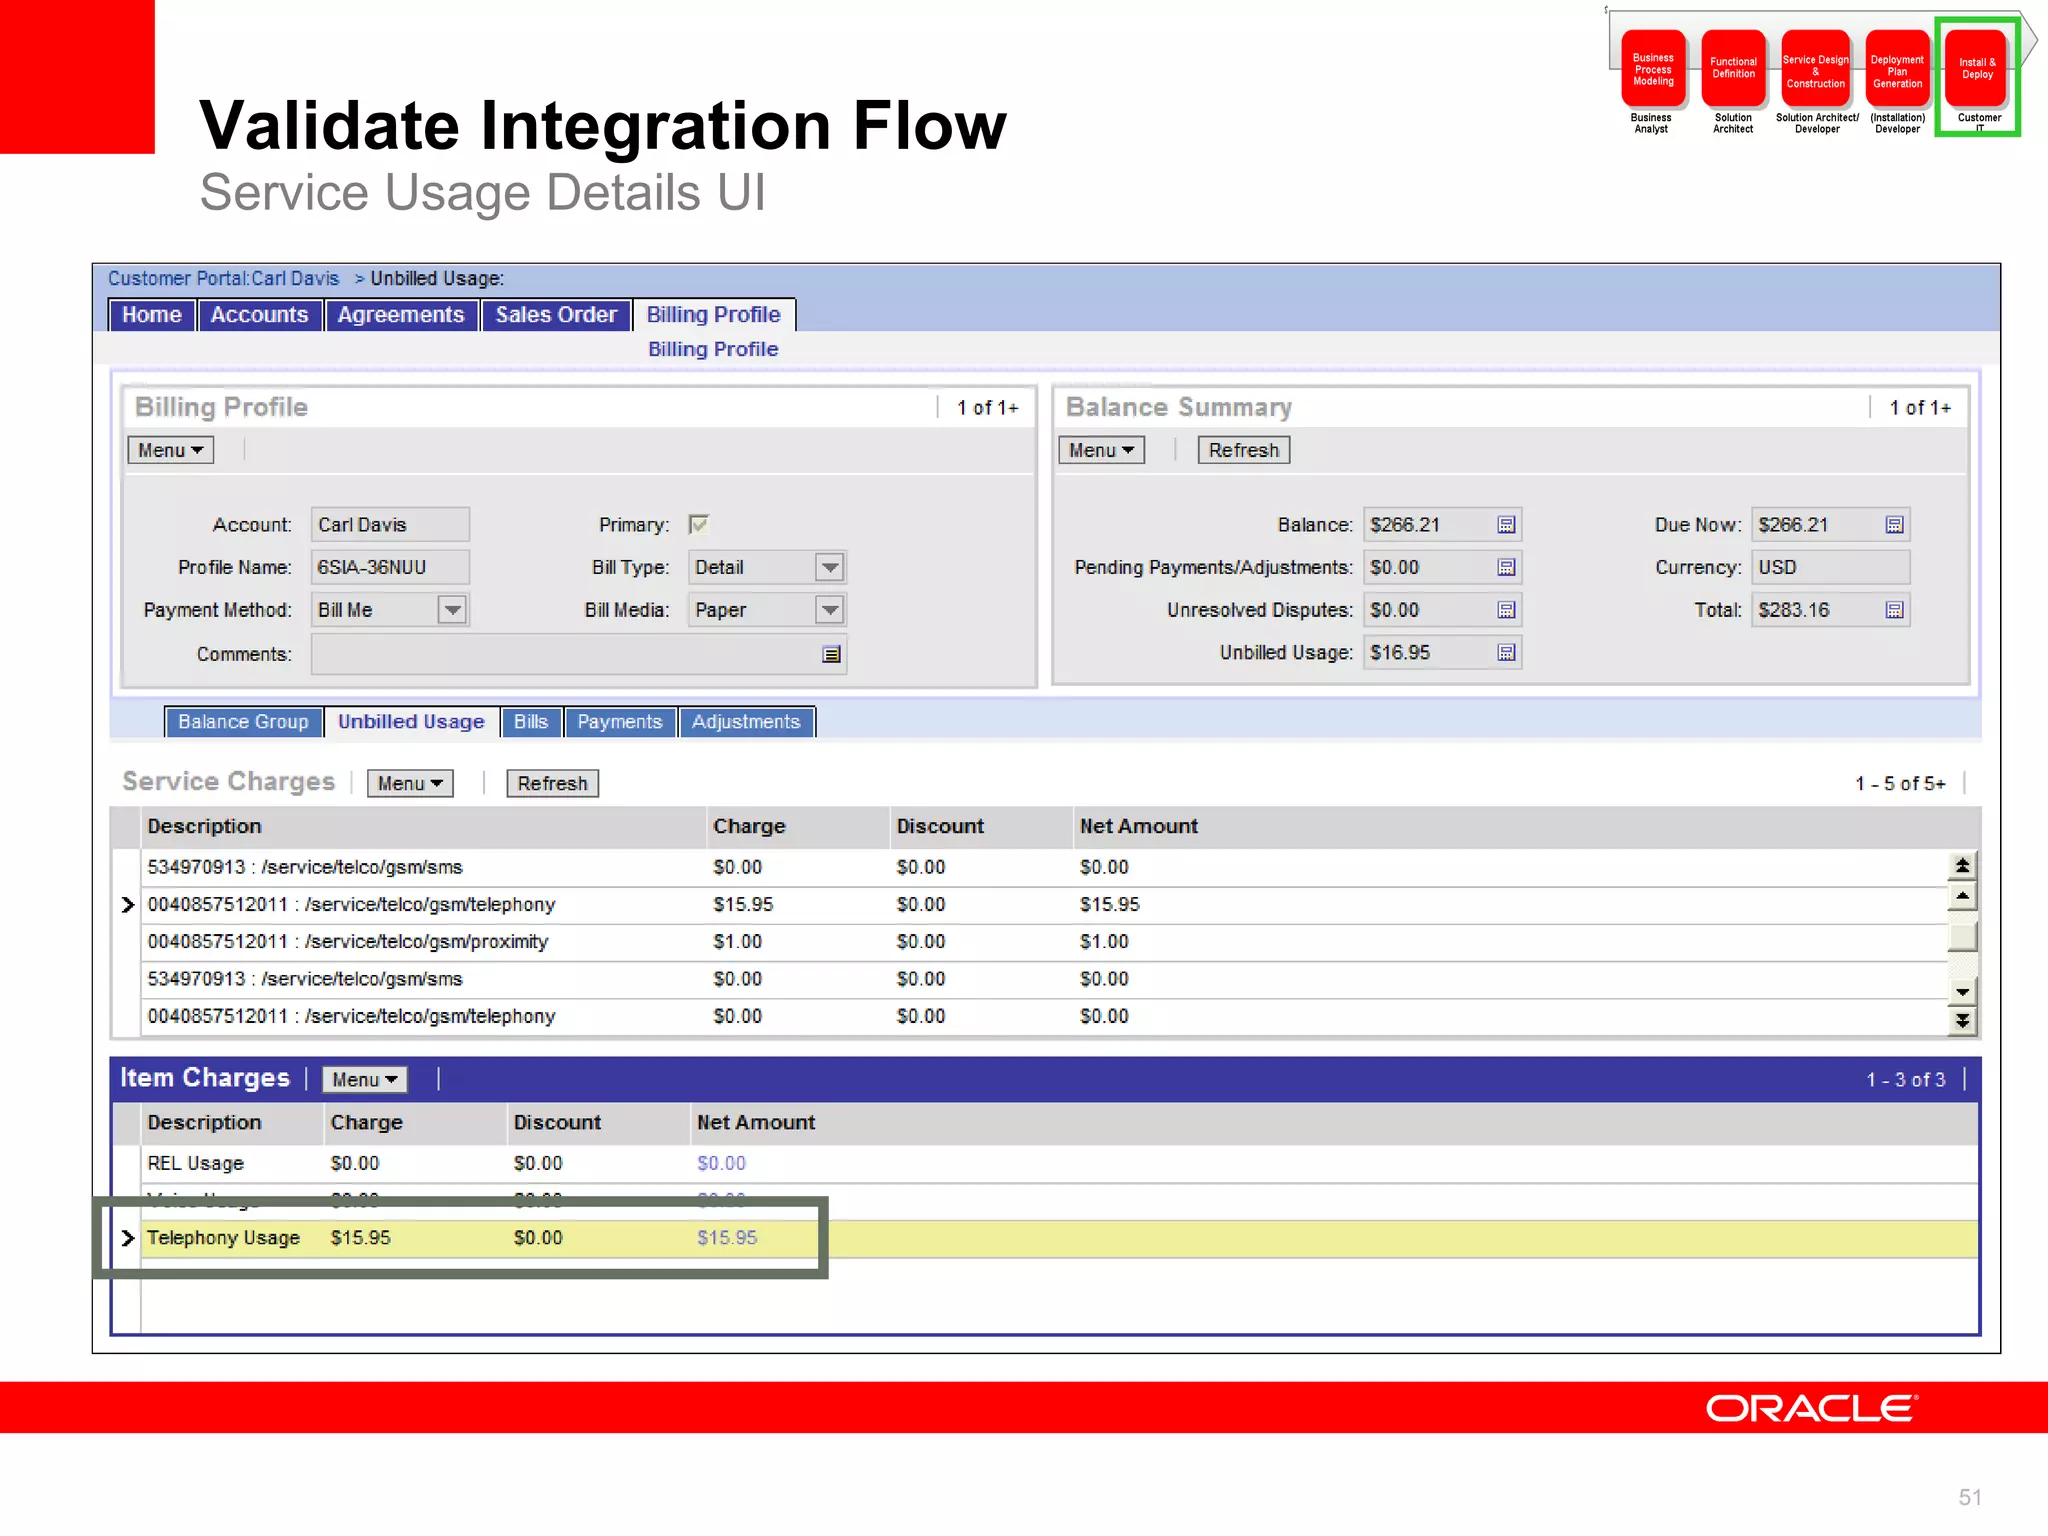2048x1536 pixels.
Task: Open the Payments subtab
Action: pos(620,722)
